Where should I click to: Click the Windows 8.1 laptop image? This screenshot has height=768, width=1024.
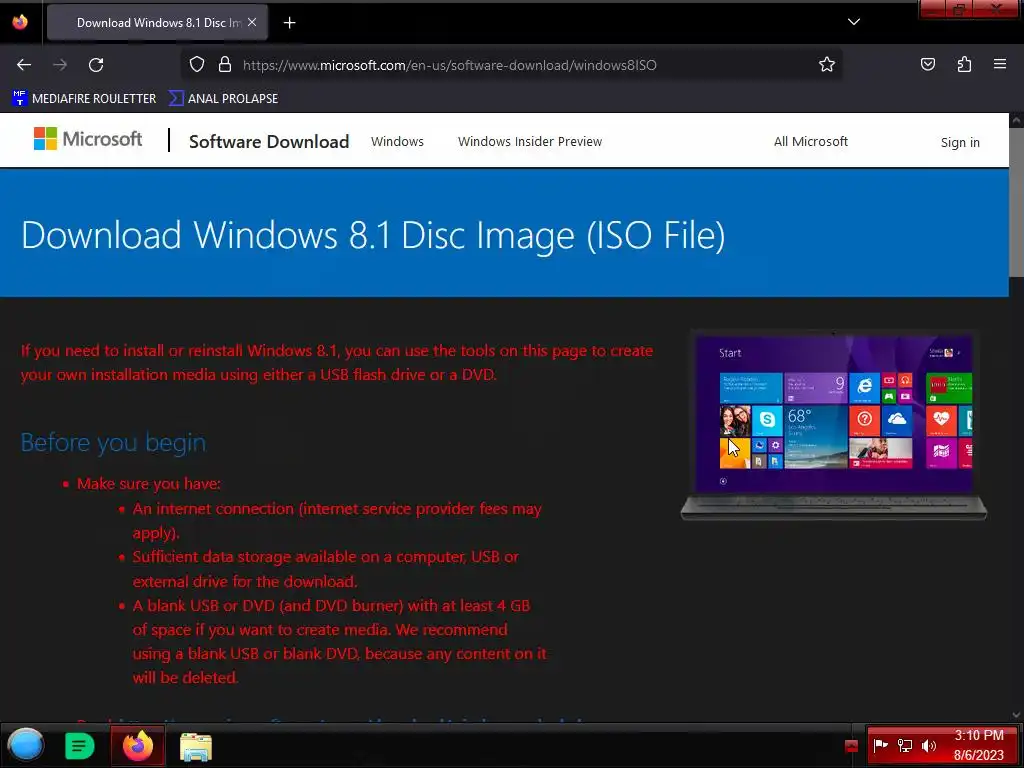[x=833, y=425]
